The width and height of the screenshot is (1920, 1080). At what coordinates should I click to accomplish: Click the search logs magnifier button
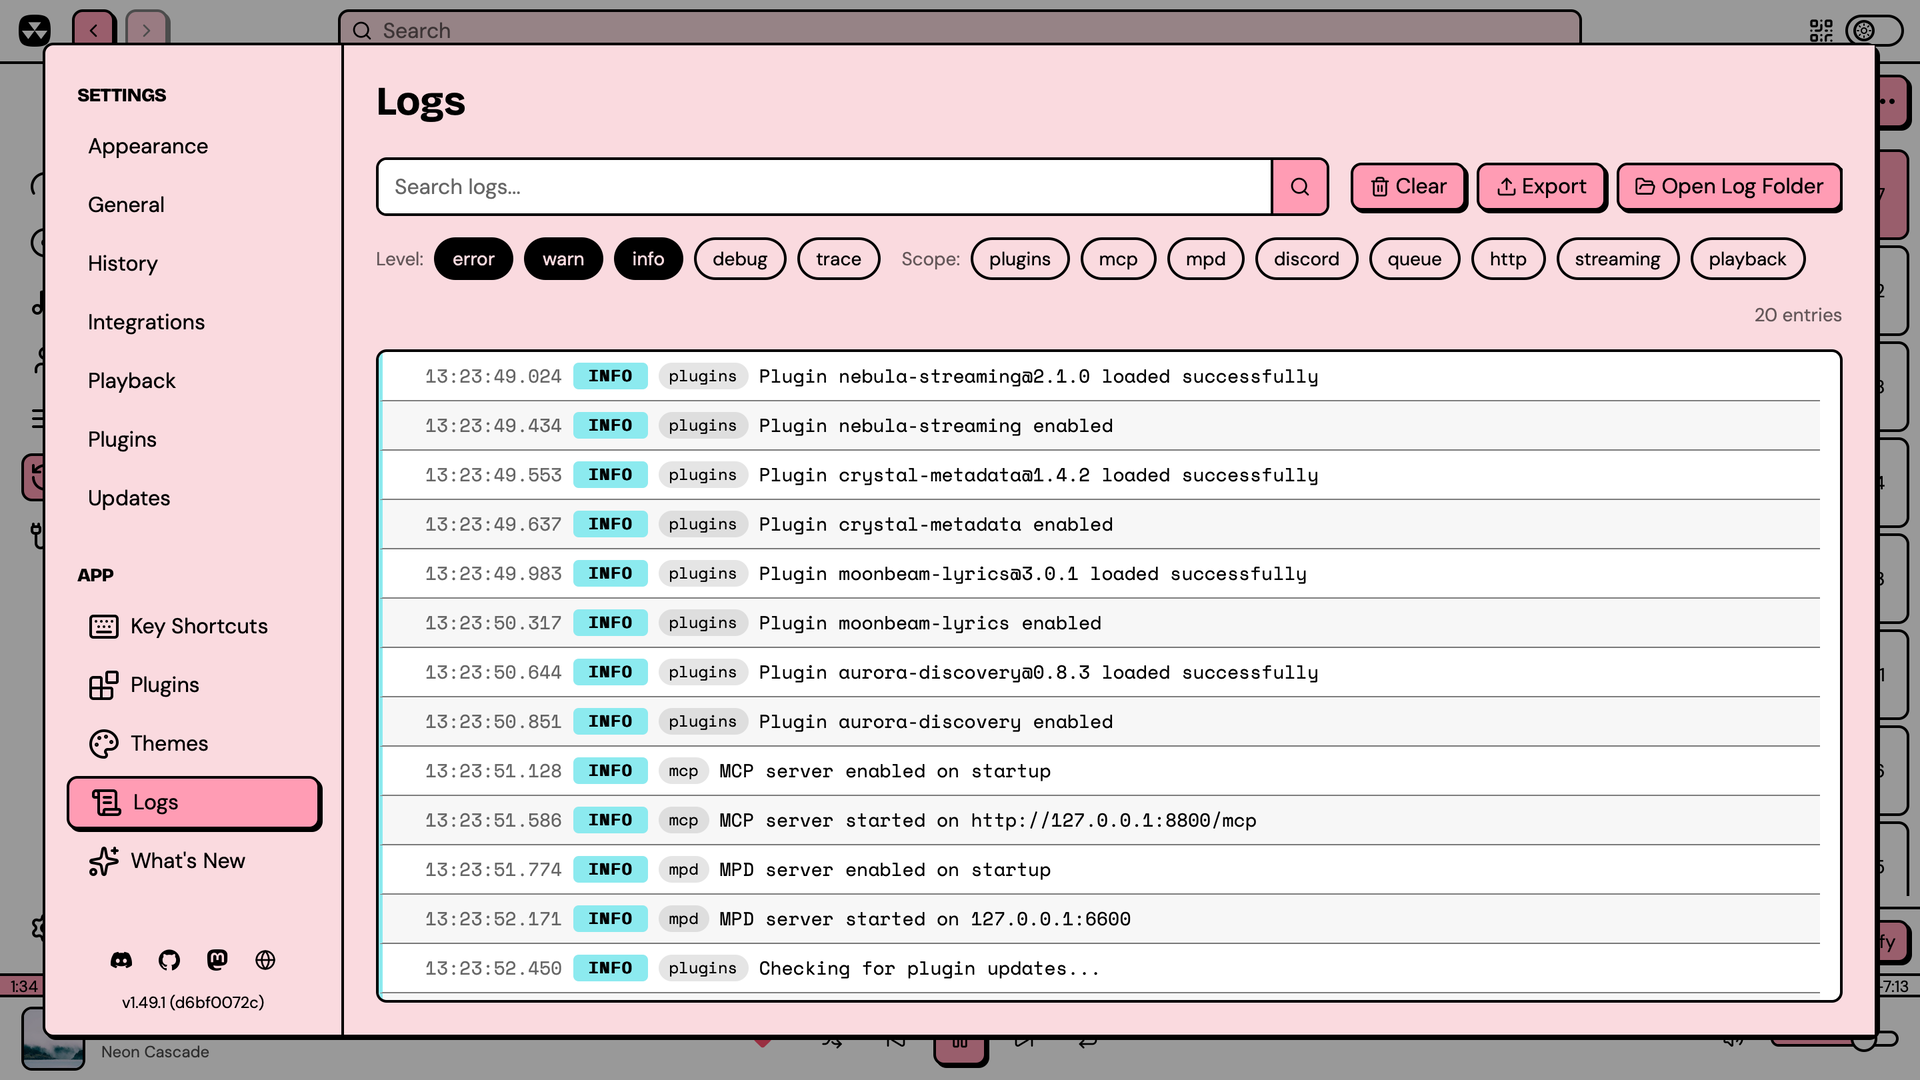pos(1300,187)
